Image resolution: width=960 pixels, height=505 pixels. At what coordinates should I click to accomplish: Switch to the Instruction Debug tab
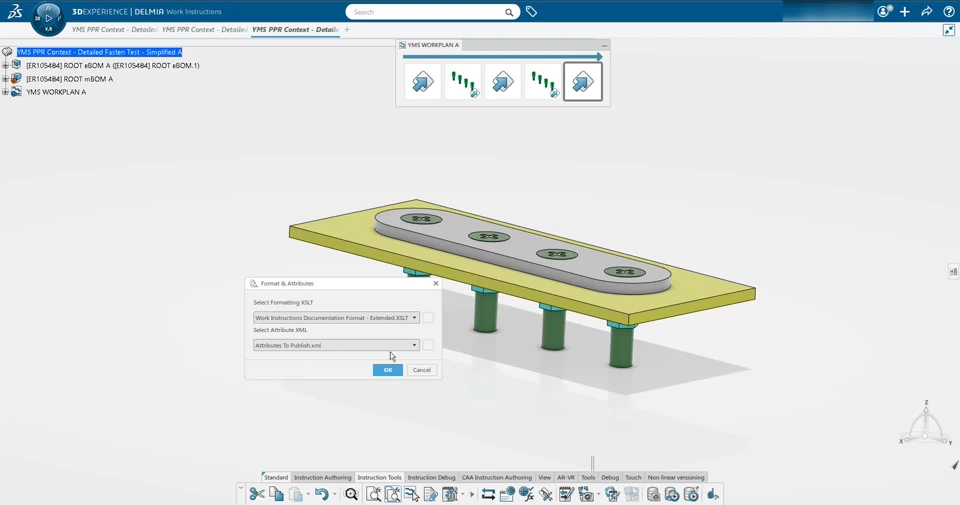pos(432,477)
